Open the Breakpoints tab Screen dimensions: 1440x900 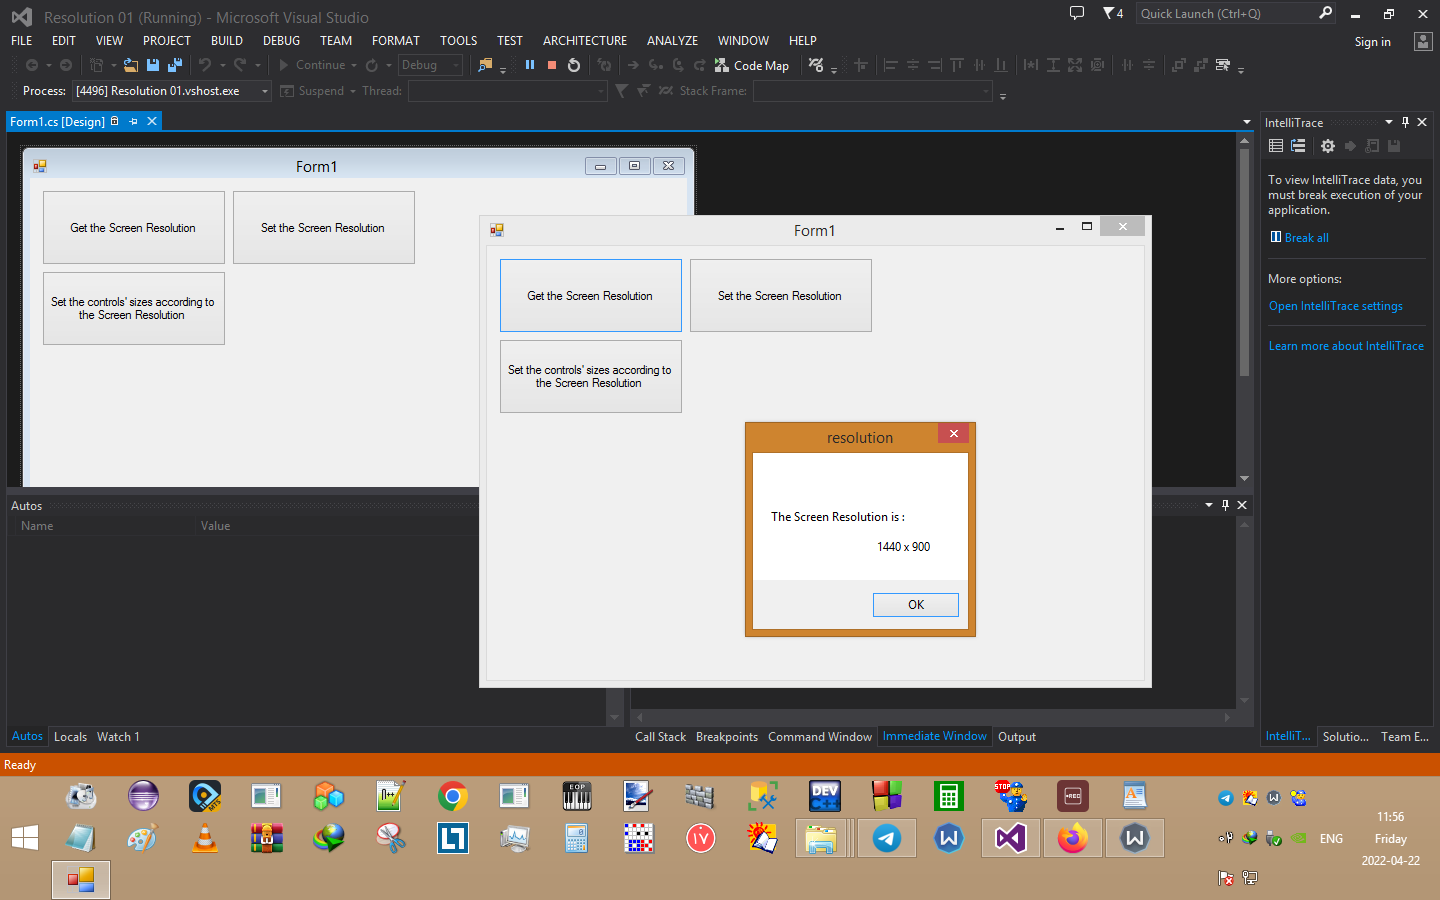pyautogui.click(x=727, y=737)
